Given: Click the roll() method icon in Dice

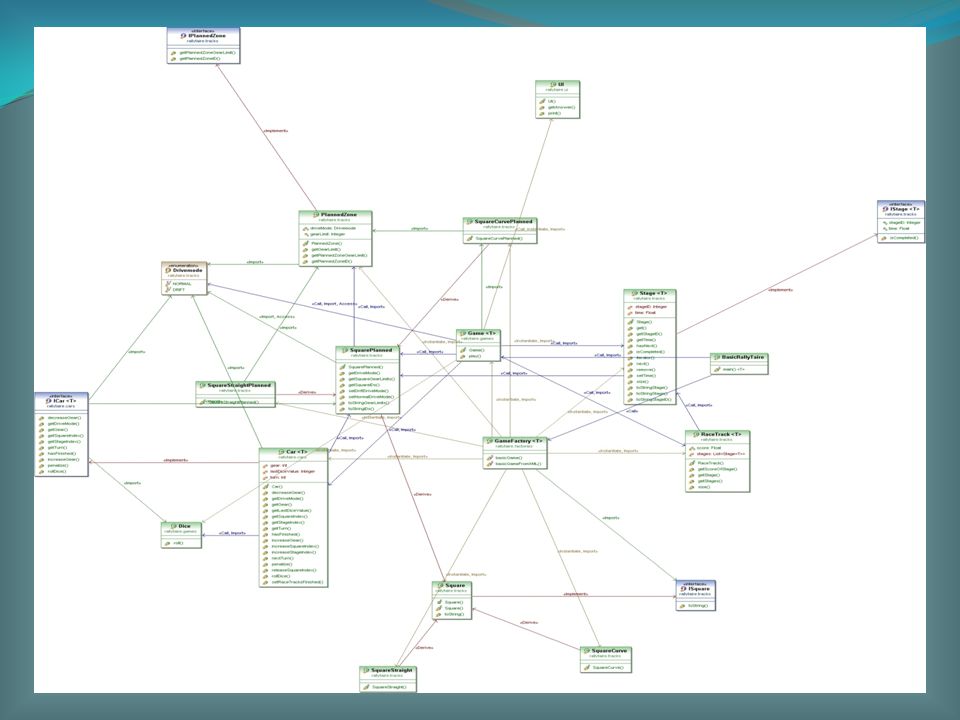Looking at the screenshot, I should (x=167, y=543).
